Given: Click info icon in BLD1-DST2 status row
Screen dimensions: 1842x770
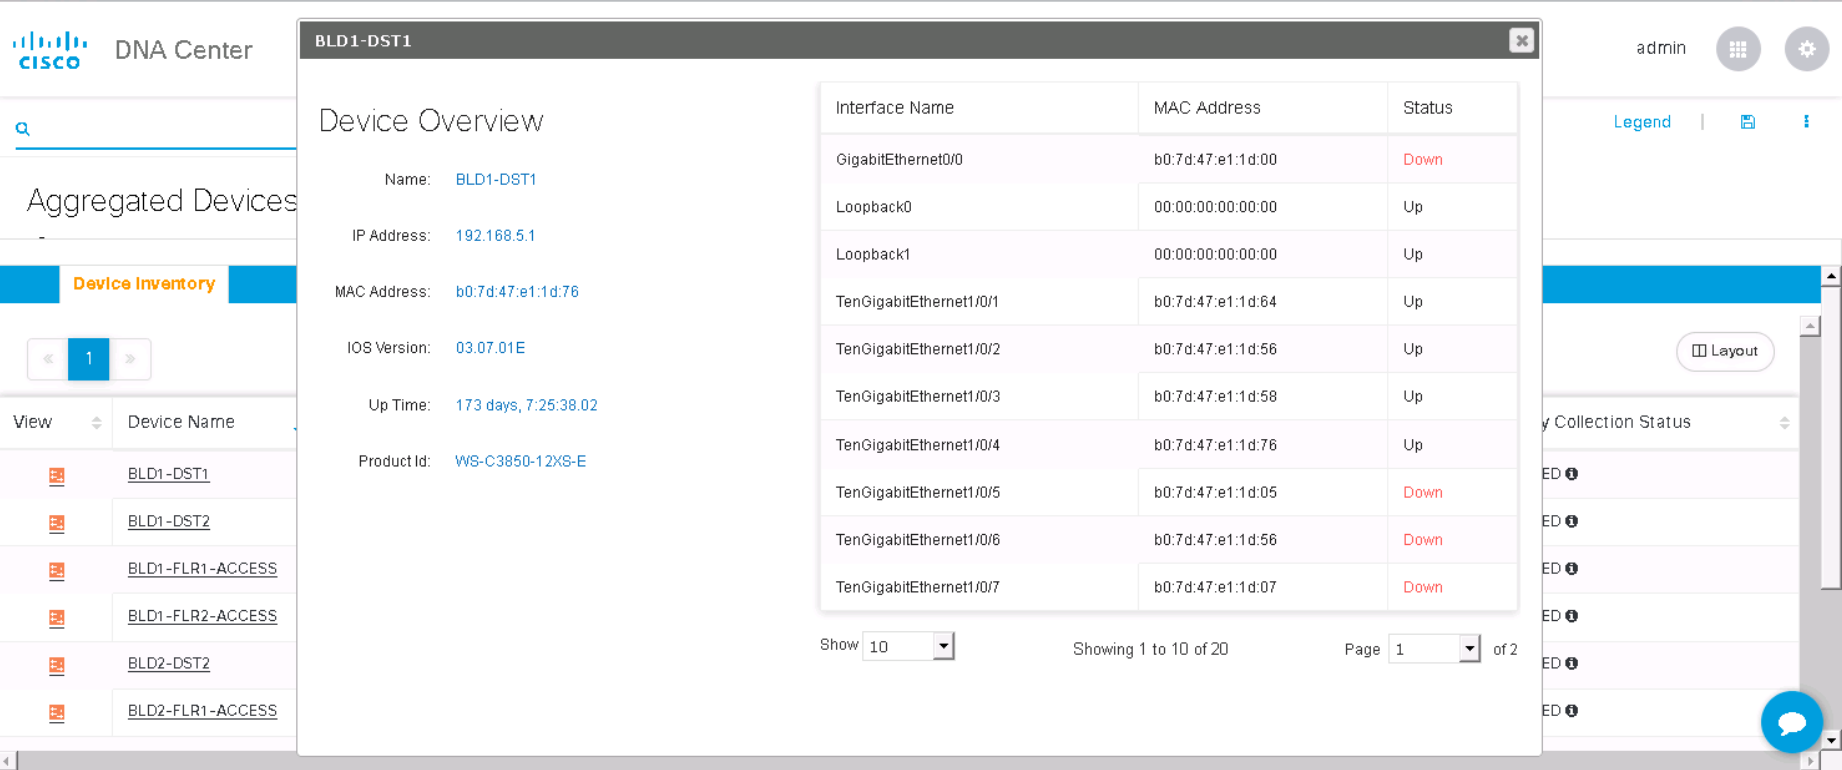Looking at the screenshot, I should [x=1572, y=521].
